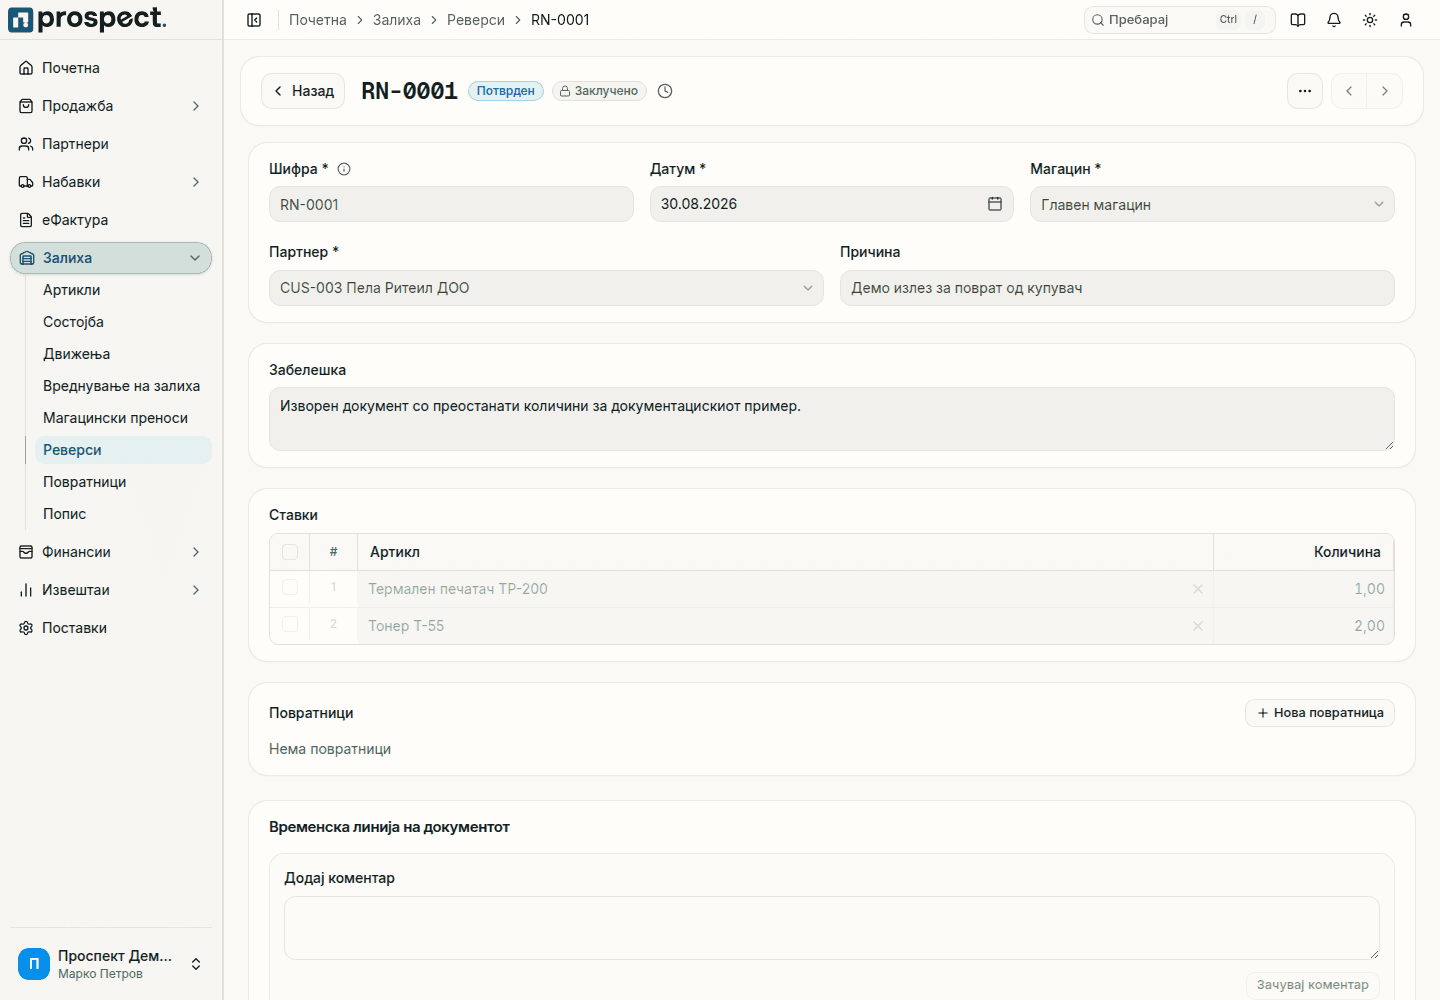The height and width of the screenshot is (1000, 1440).
Task: Show info tooltip next to Шифра
Action: click(344, 169)
